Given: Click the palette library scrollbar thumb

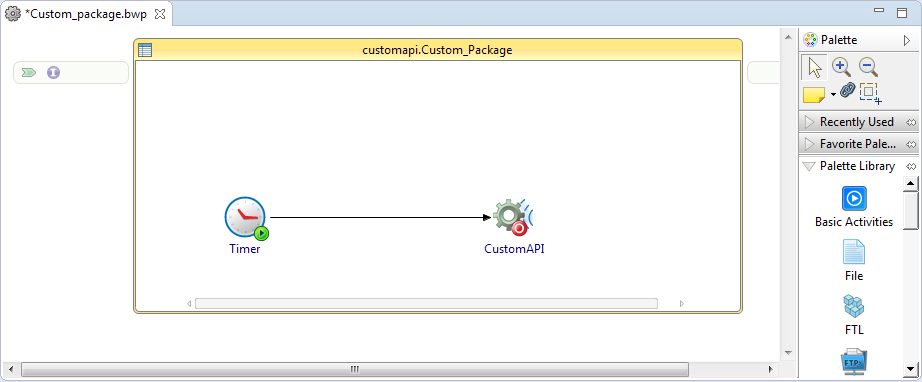Looking at the screenshot, I should [911, 210].
